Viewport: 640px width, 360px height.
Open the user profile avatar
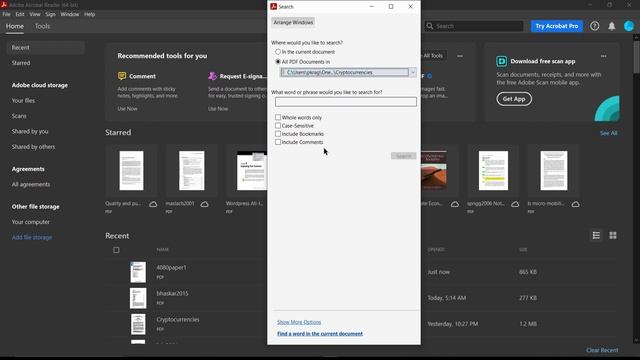[x=629, y=26]
